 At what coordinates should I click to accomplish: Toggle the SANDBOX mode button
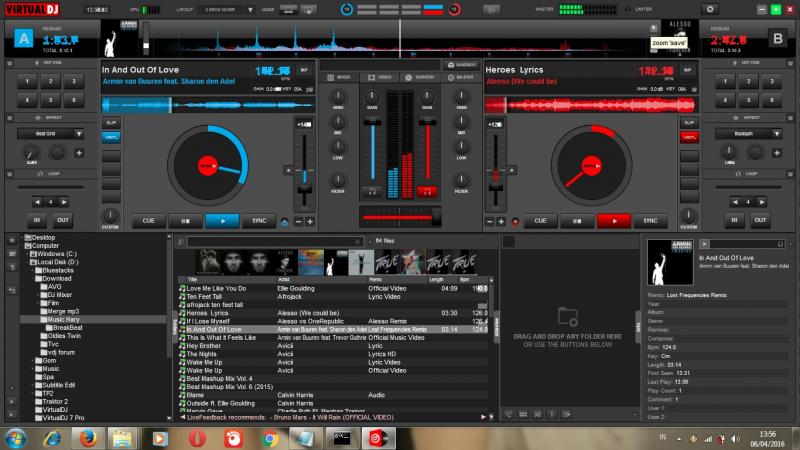tap(462, 65)
